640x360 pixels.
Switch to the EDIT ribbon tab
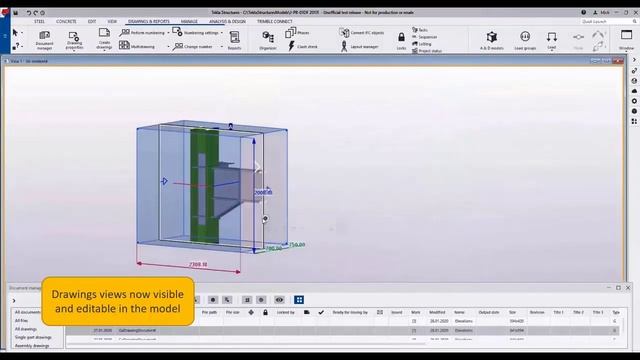(92, 21)
